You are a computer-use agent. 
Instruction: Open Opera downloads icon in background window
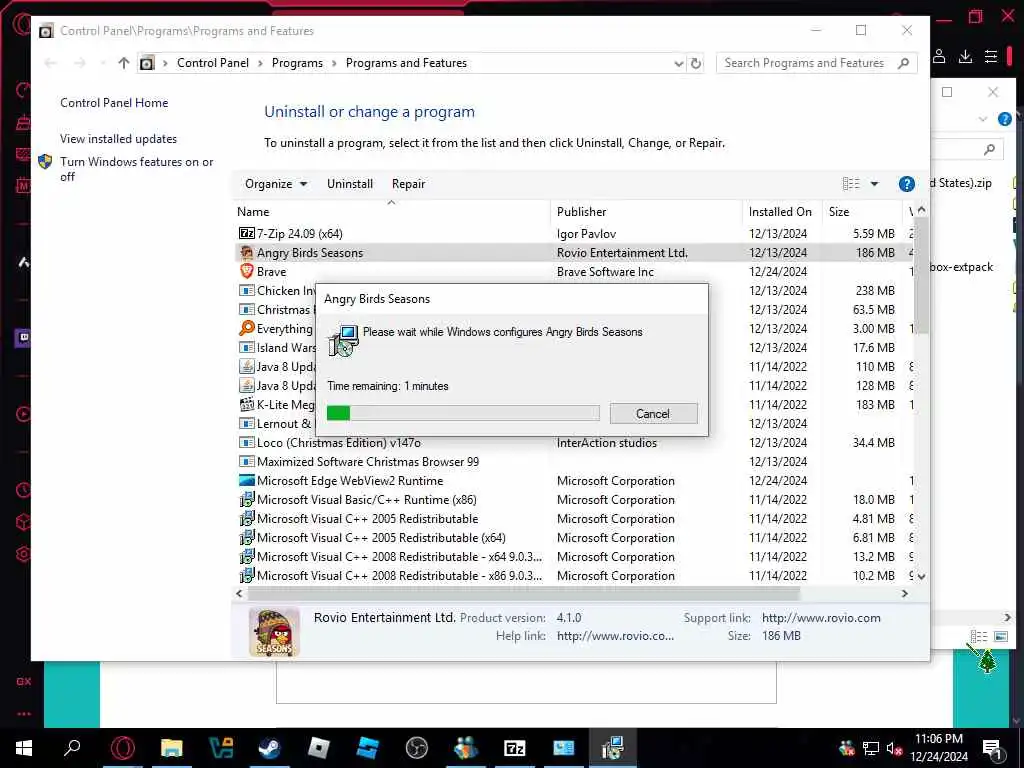[x=965, y=56]
